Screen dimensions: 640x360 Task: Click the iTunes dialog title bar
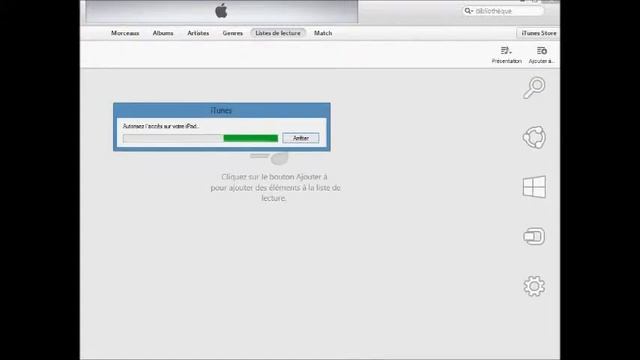(x=222, y=111)
